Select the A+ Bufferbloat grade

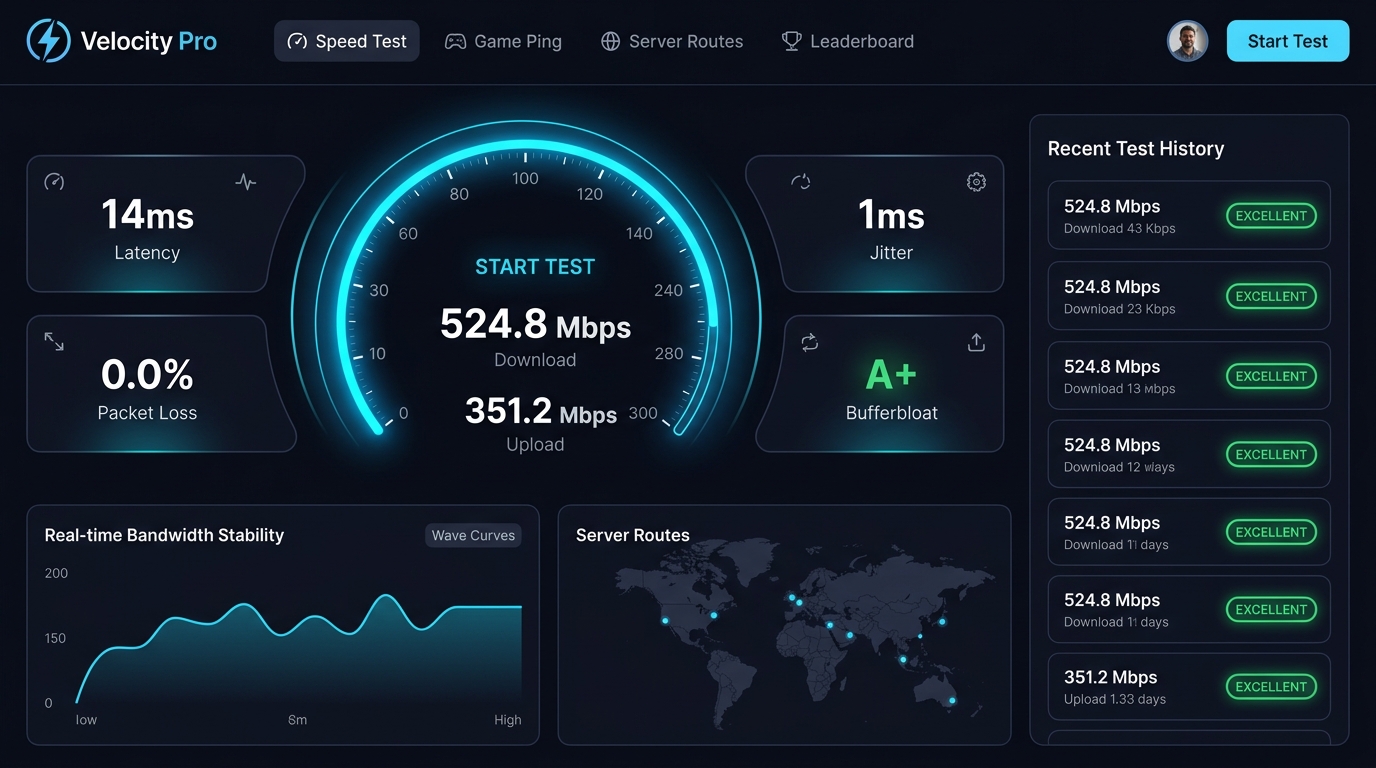click(891, 375)
